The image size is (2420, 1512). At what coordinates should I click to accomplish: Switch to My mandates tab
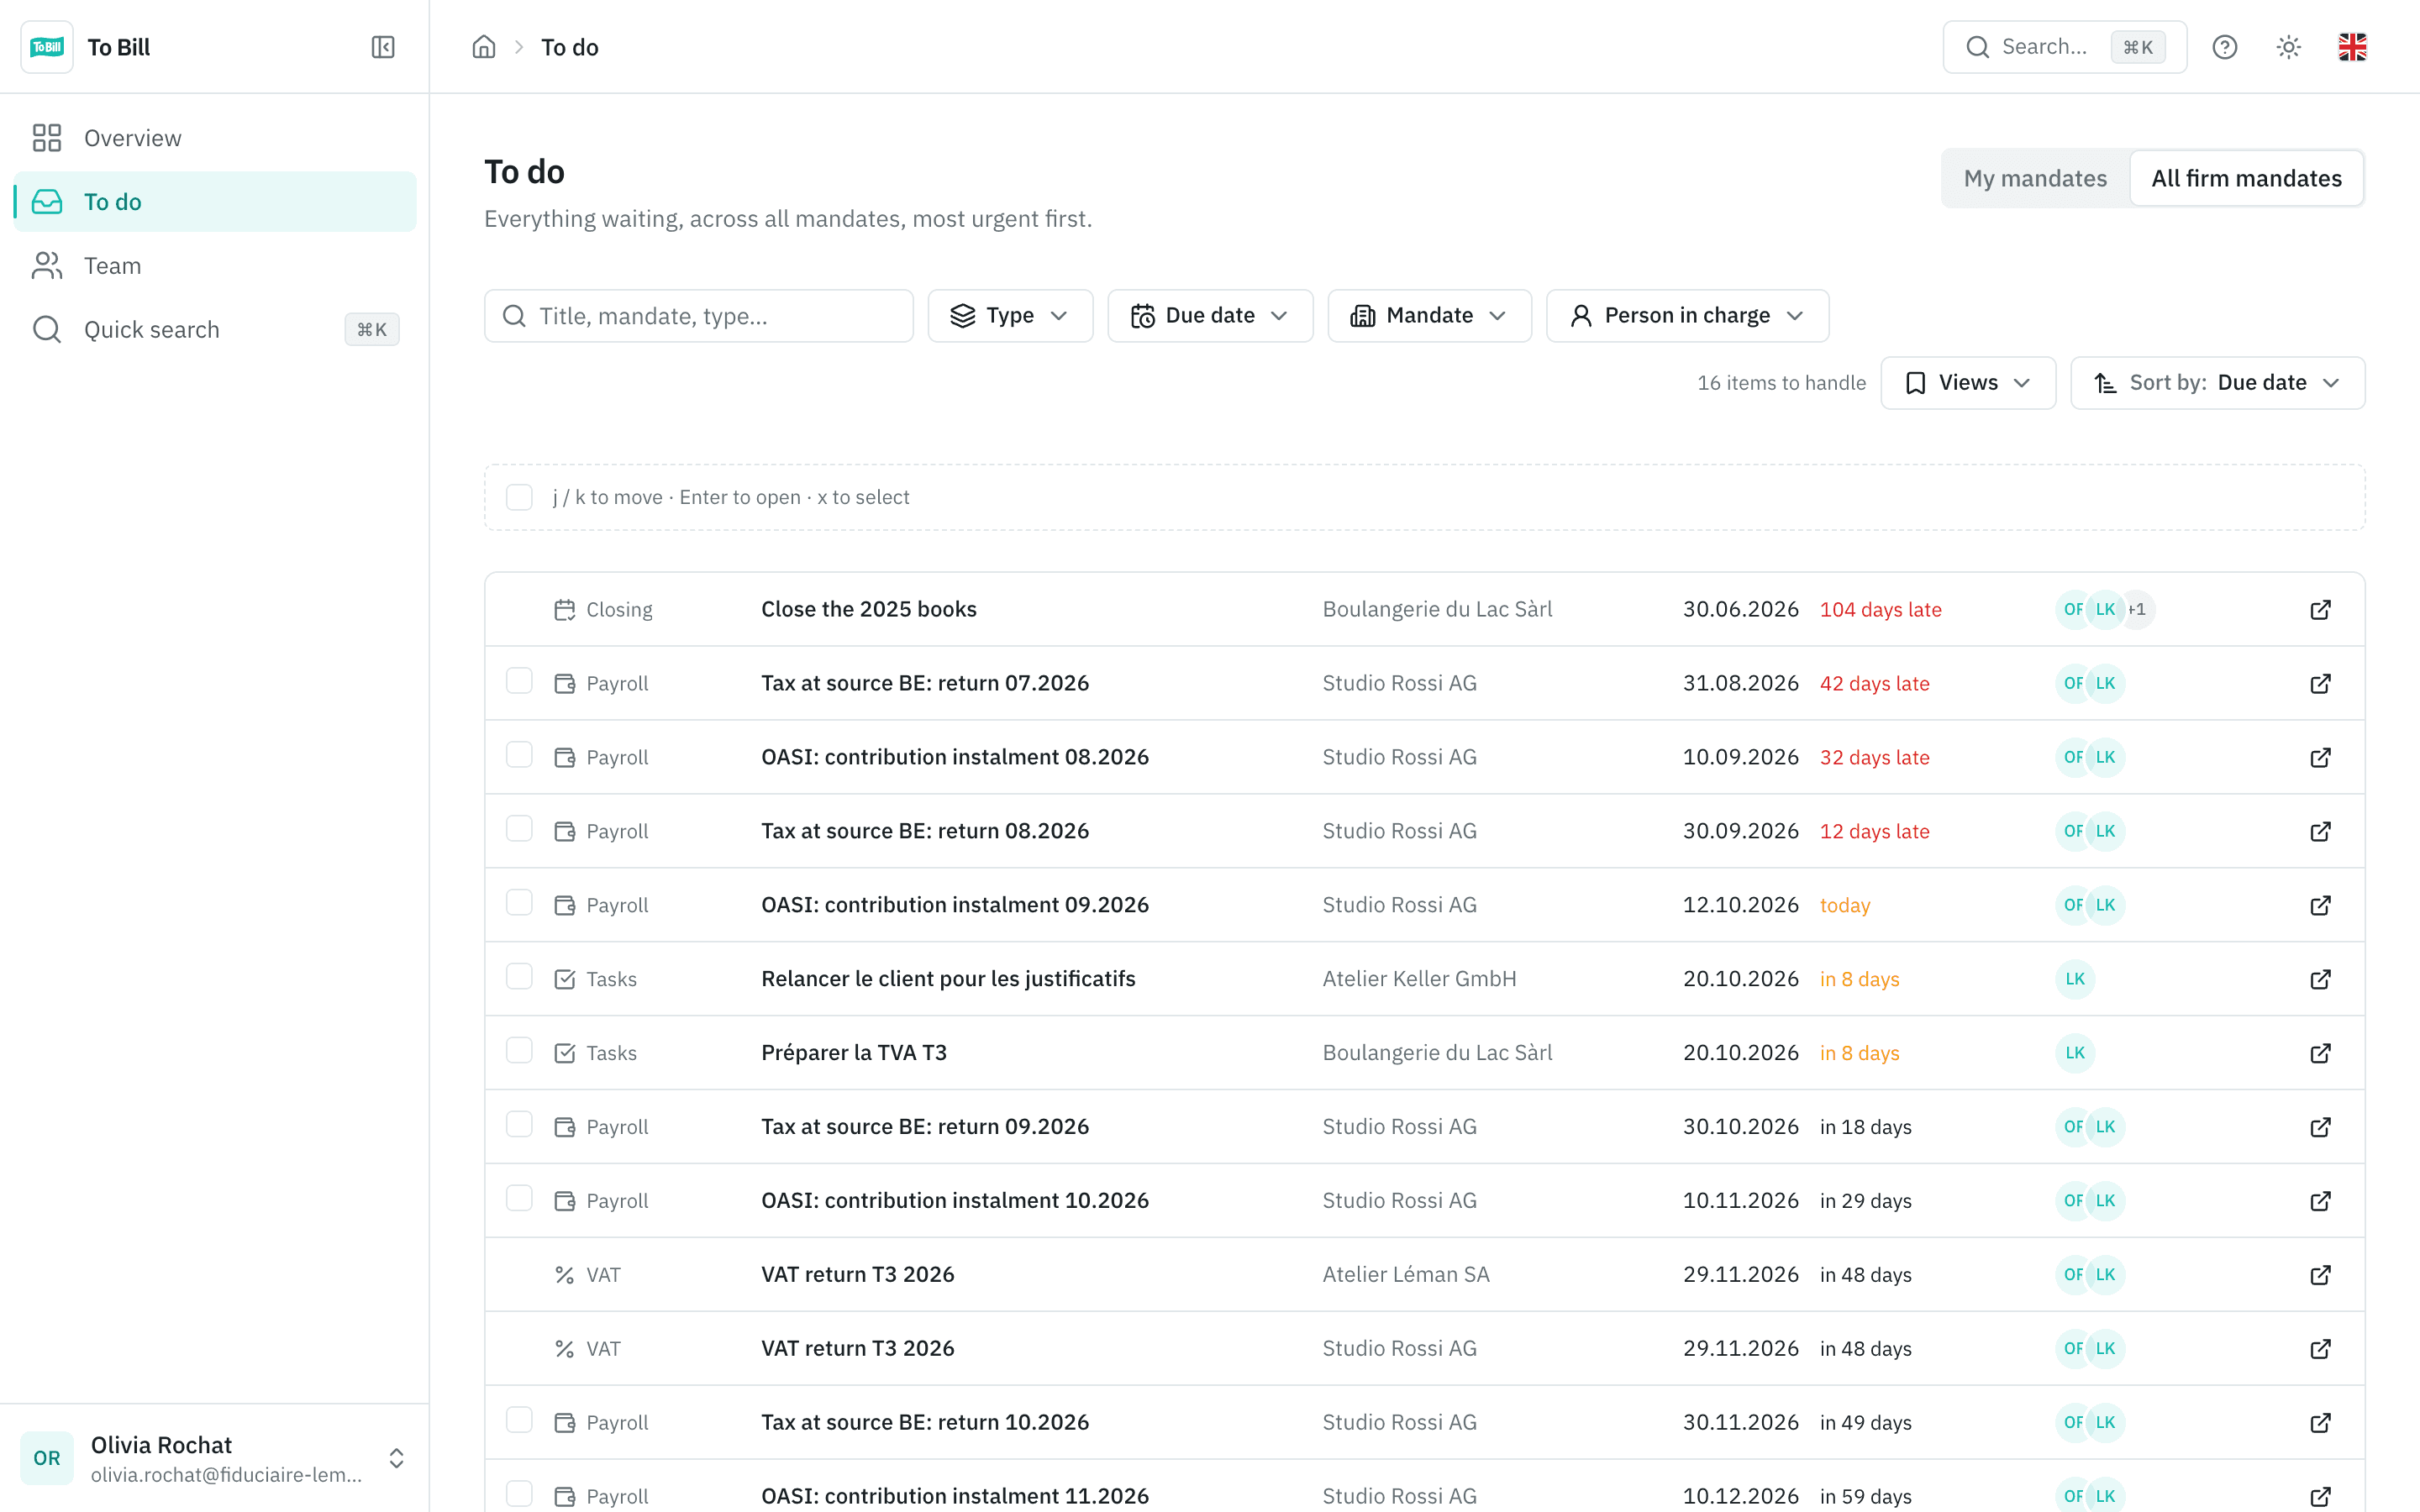click(x=2035, y=178)
